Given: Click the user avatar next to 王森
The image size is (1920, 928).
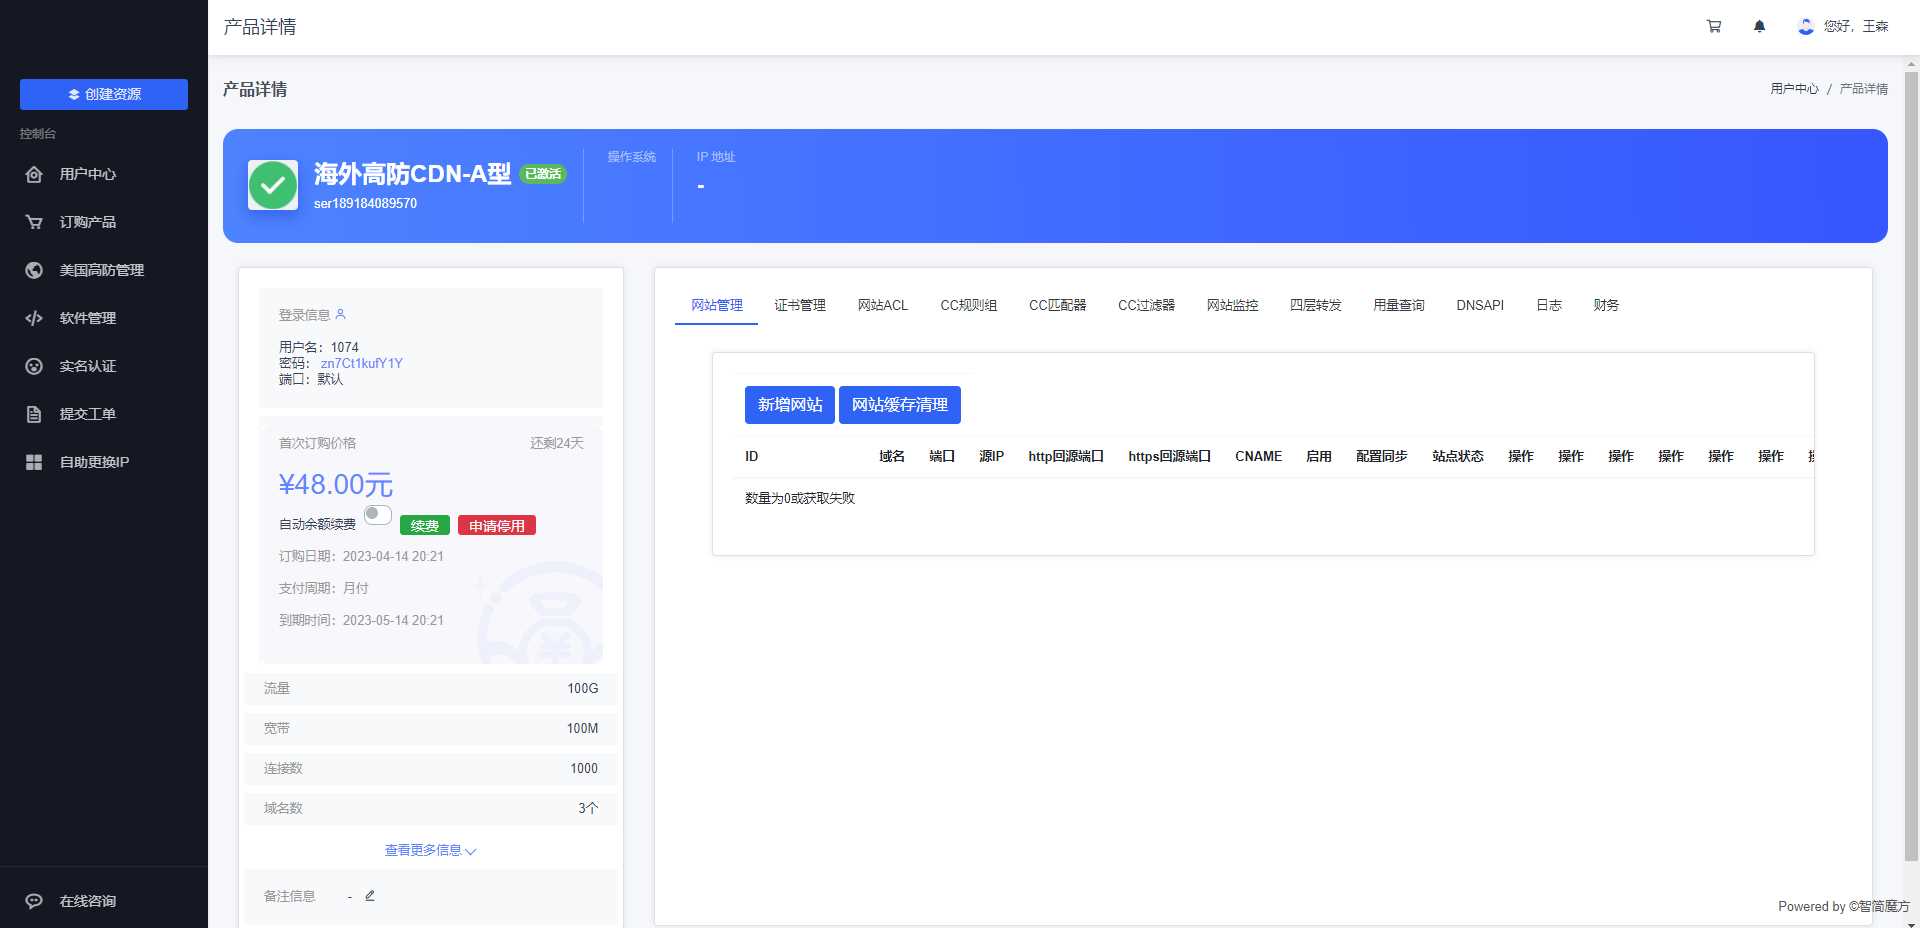Looking at the screenshot, I should pyautogui.click(x=1805, y=27).
